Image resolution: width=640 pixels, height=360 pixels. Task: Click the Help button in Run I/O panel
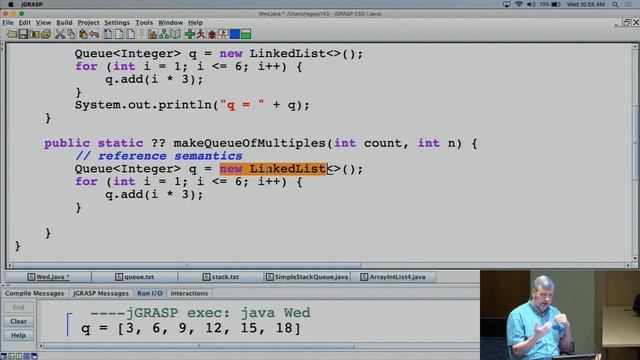(x=18, y=335)
